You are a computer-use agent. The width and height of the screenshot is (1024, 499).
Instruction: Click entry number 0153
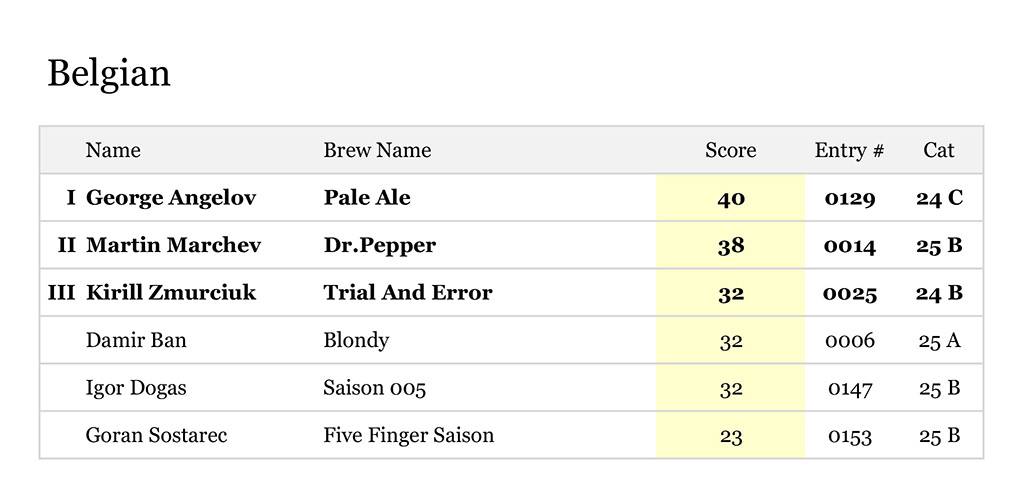pyautogui.click(x=849, y=436)
